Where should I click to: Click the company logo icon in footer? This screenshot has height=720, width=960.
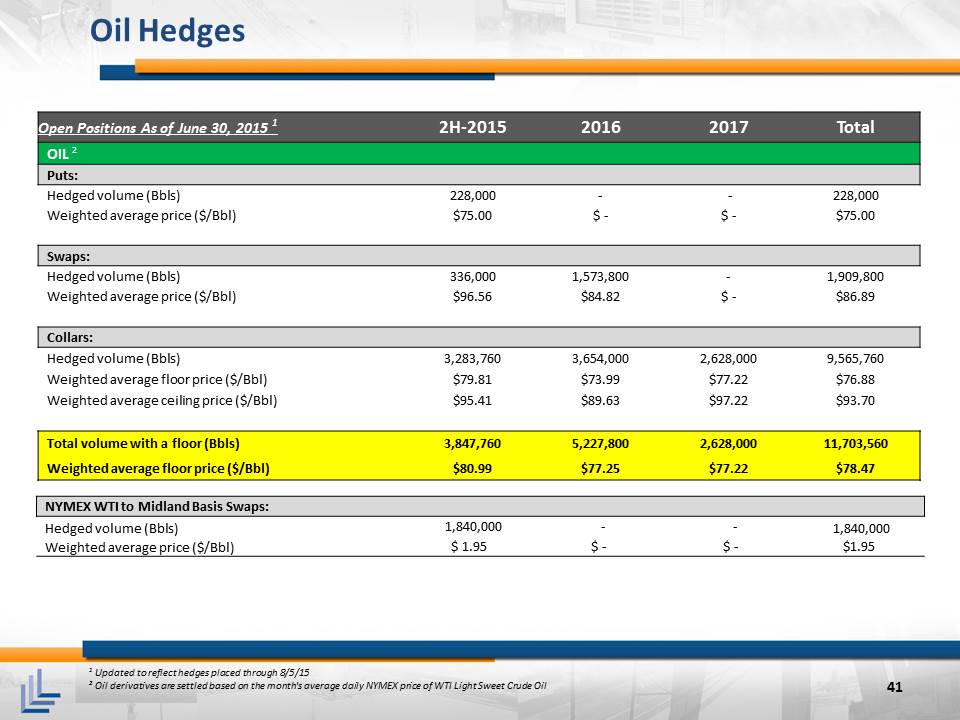click(x=40, y=691)
